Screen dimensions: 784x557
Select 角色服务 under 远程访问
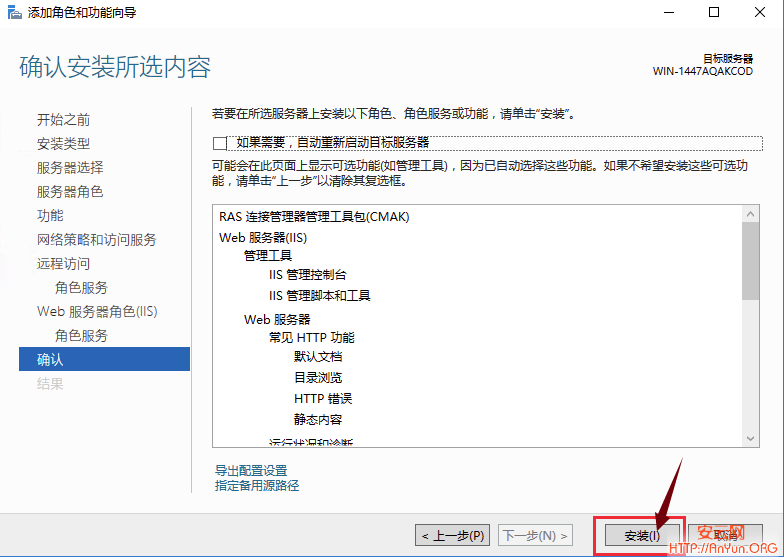82,288
